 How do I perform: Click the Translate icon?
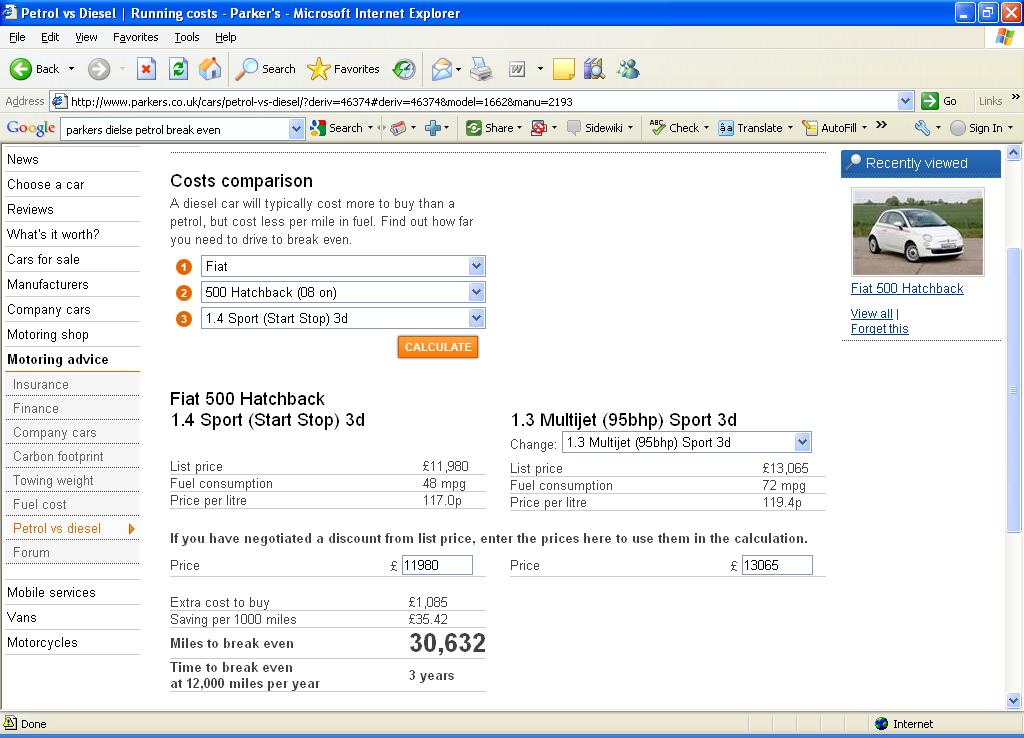click(726, 128)
